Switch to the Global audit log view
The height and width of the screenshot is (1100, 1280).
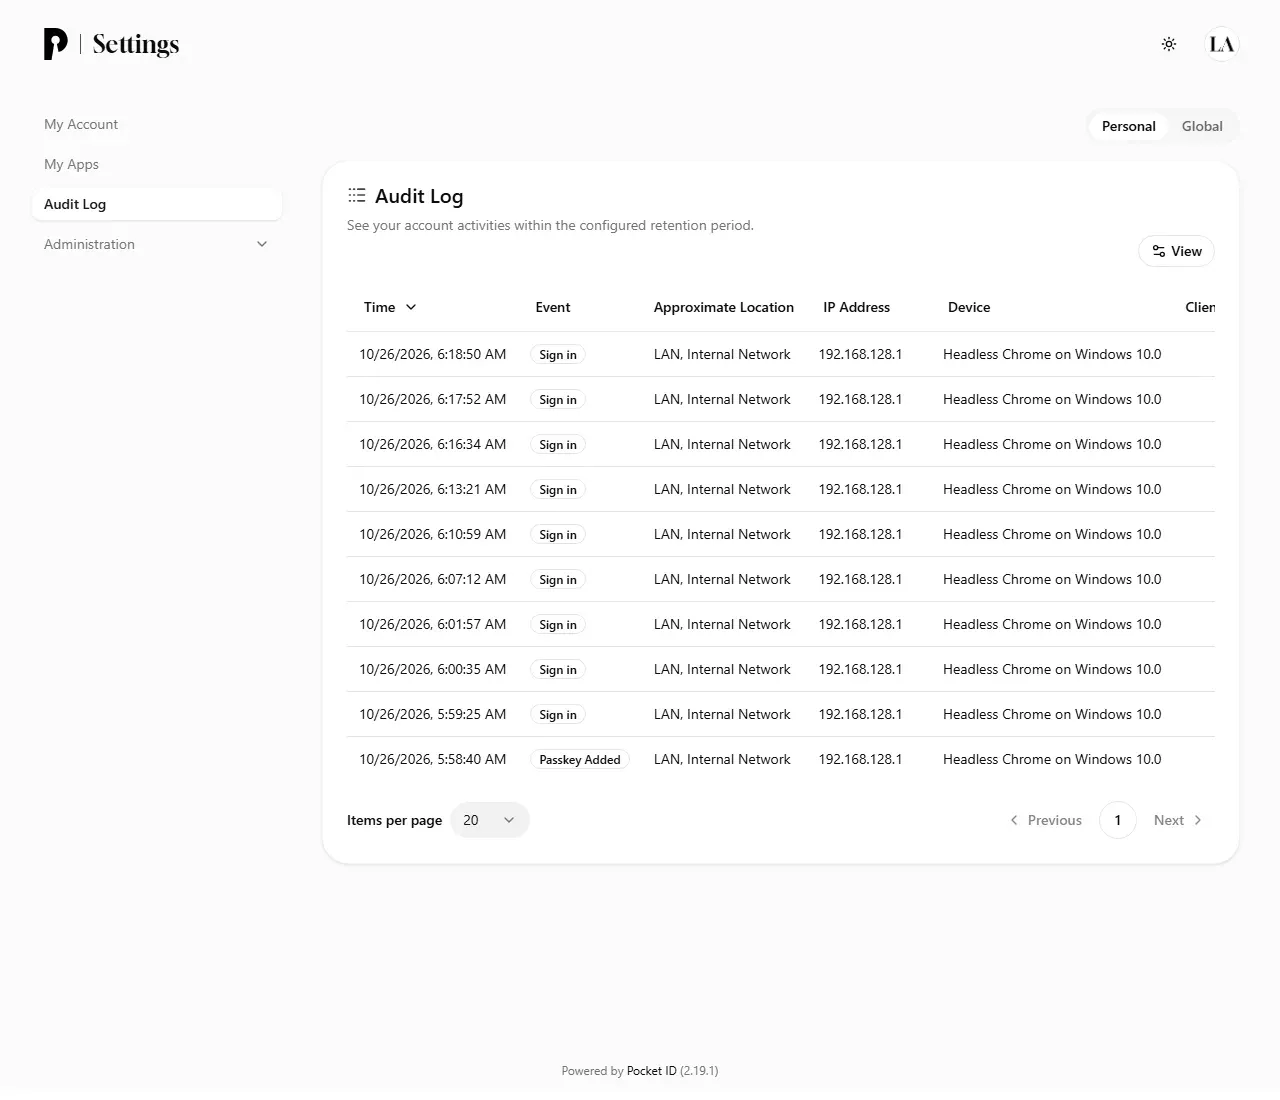(x=1202, y=126)
